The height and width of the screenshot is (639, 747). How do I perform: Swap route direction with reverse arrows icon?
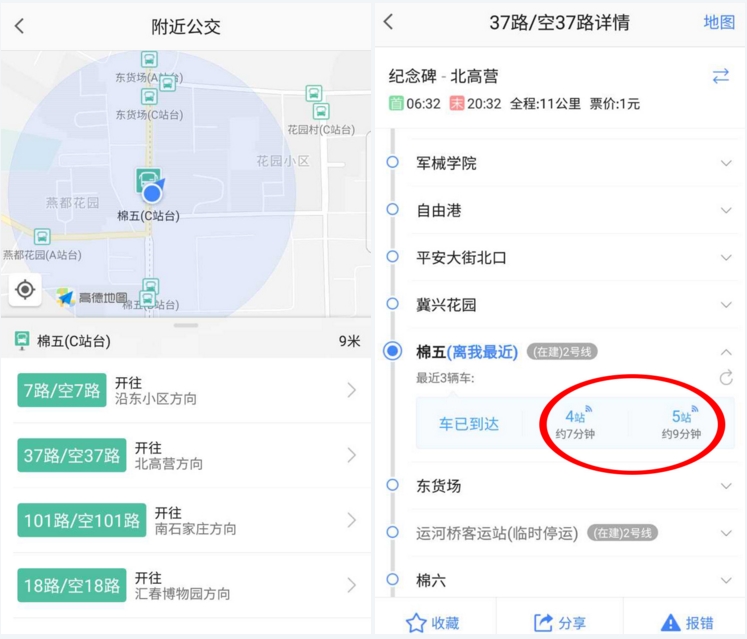(x=720, y=77)
